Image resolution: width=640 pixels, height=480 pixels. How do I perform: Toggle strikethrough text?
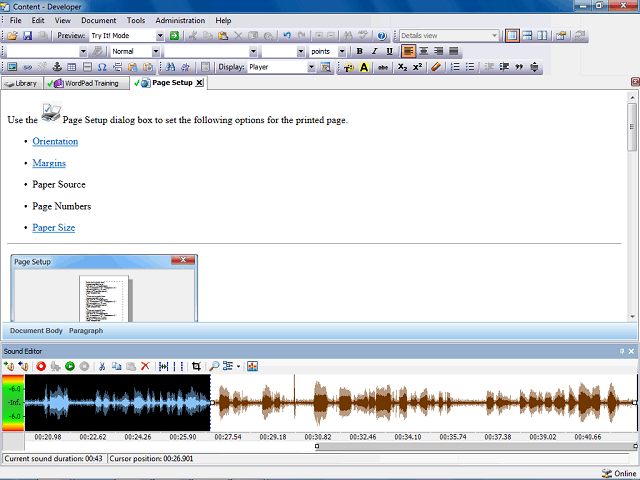[x=382, y=67]
